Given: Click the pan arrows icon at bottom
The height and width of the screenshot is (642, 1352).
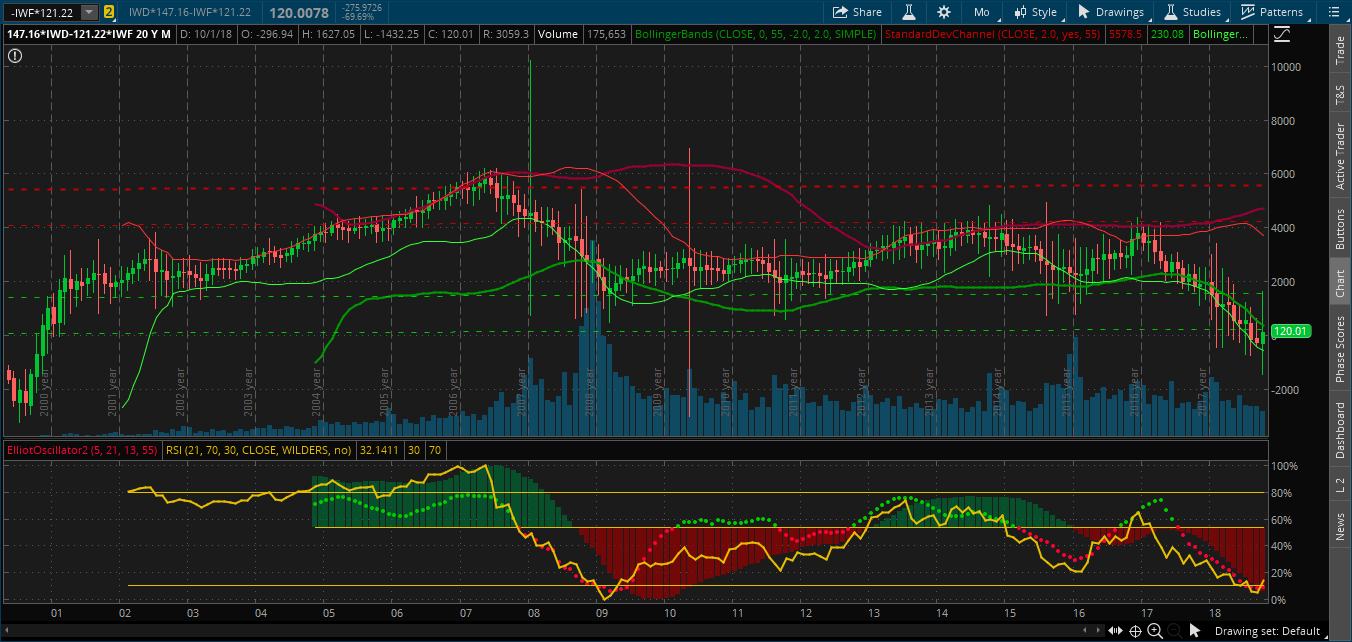Looking at the screenshot, I should pos(1115,631).
